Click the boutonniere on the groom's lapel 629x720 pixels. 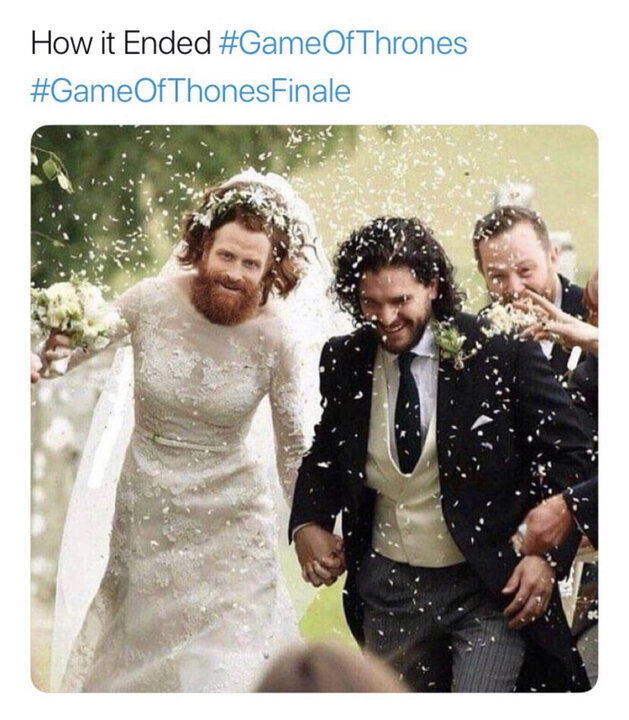[x=449, y=341]
